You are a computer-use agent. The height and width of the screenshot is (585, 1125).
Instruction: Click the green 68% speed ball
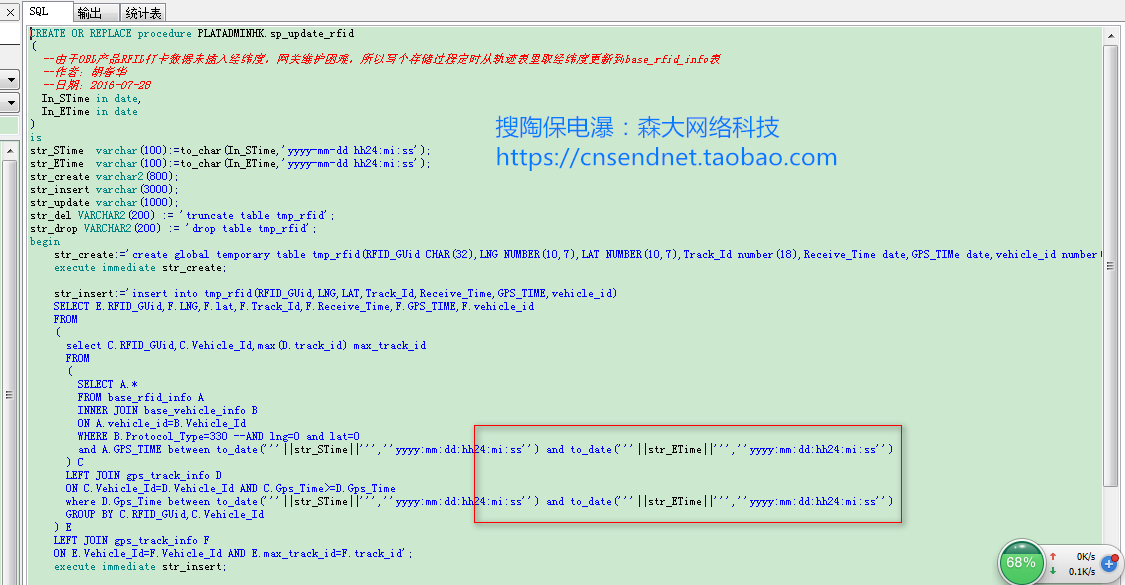1021,562
